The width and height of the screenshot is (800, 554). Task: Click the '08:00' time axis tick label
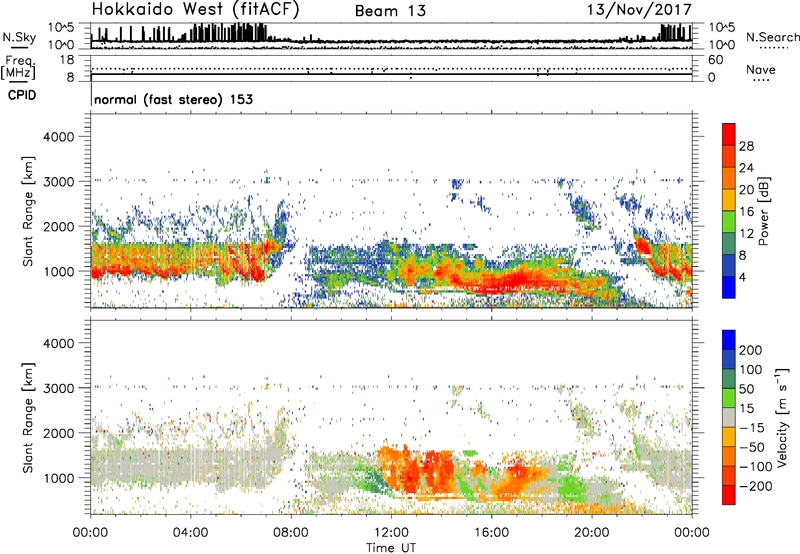(291, 533)
